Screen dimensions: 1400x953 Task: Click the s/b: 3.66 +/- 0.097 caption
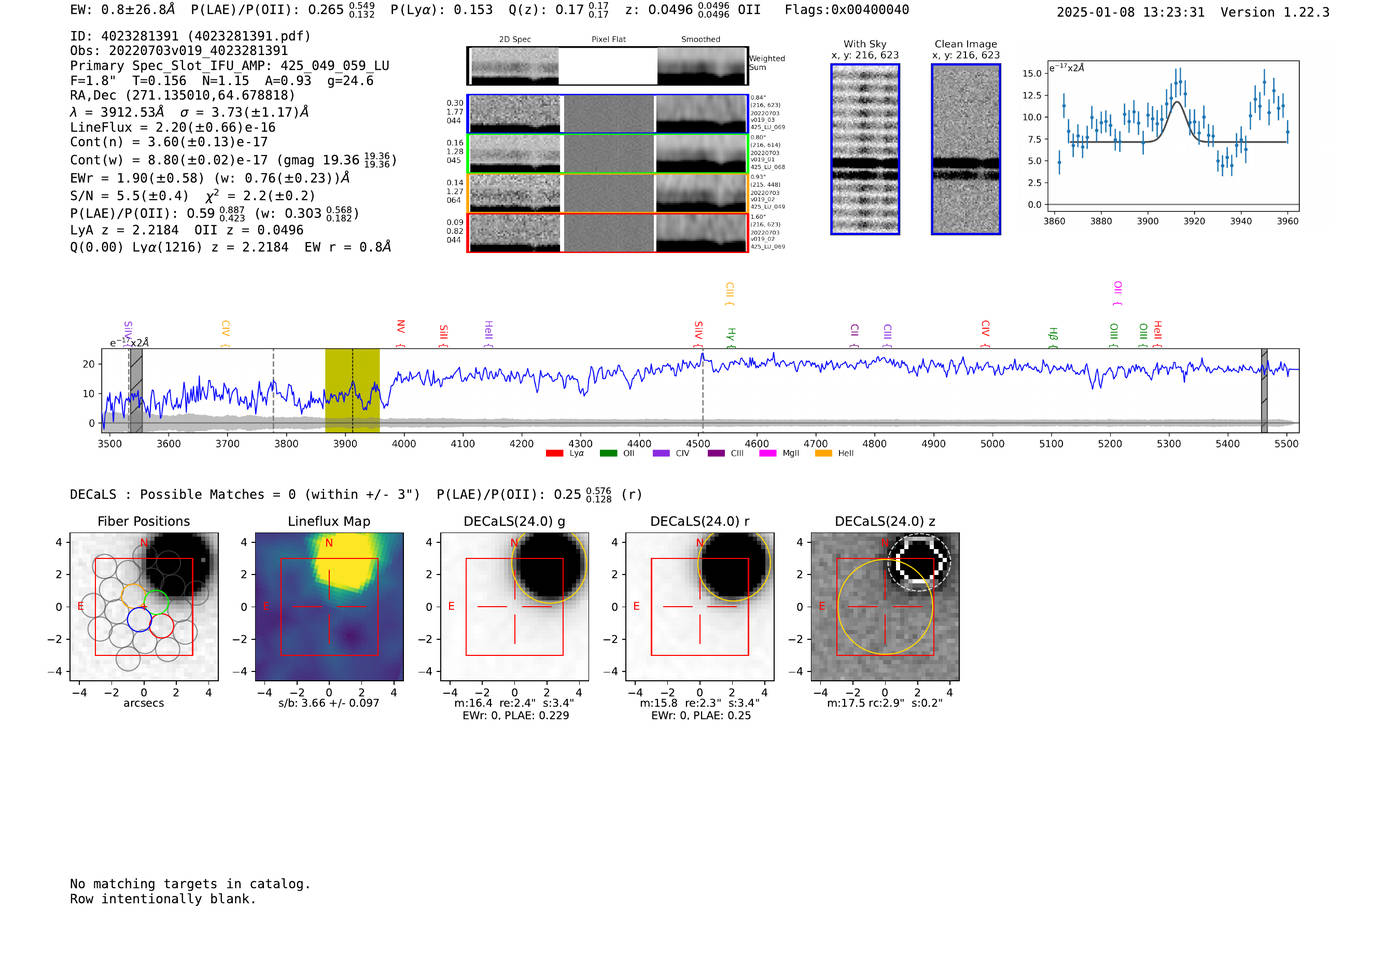click(329, 703)
